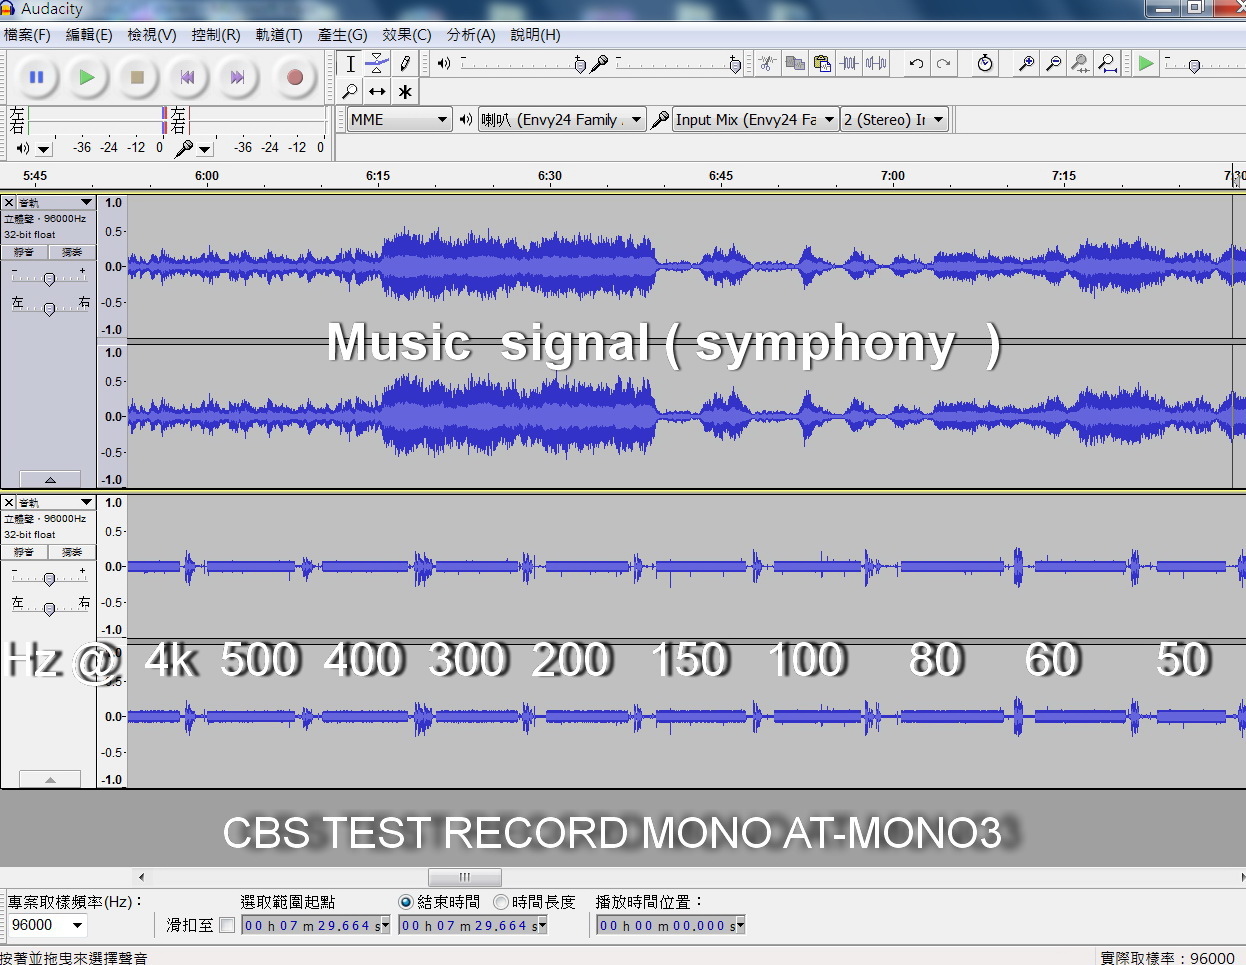Click the Sync-Lock clock icon
Screen dimensions: 1246x965
click(985, 64)
